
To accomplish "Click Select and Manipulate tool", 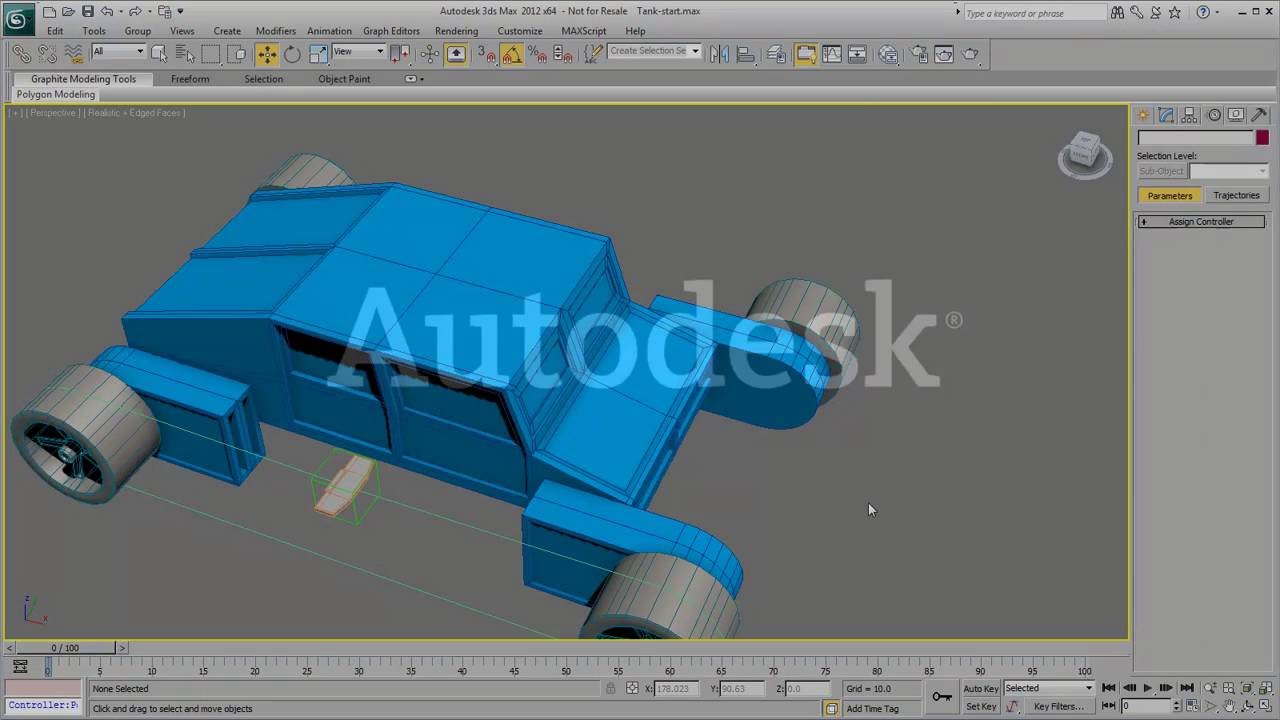I will (430, 54).
